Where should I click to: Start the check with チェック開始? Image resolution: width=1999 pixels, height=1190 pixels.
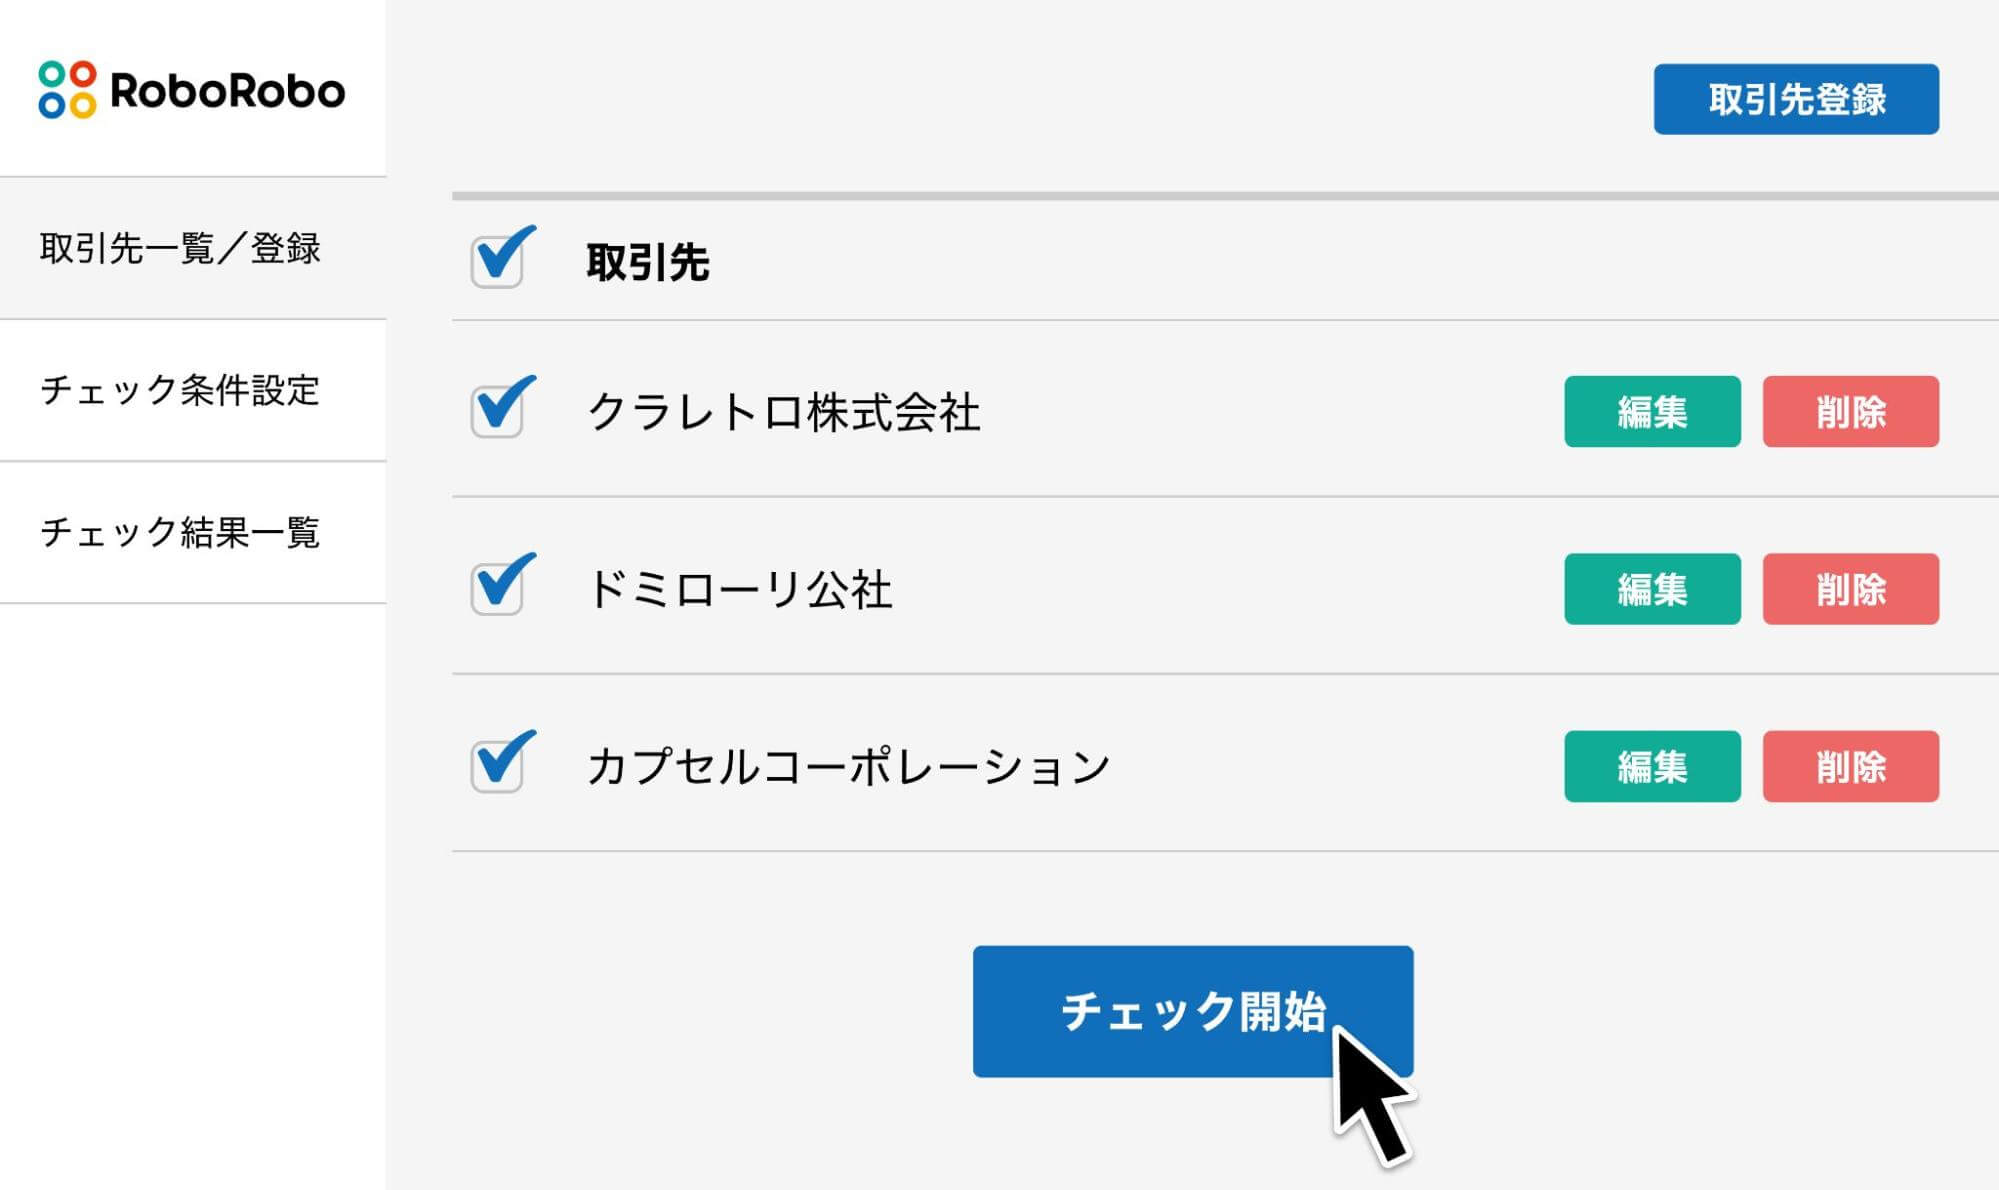[1193, 1012]
